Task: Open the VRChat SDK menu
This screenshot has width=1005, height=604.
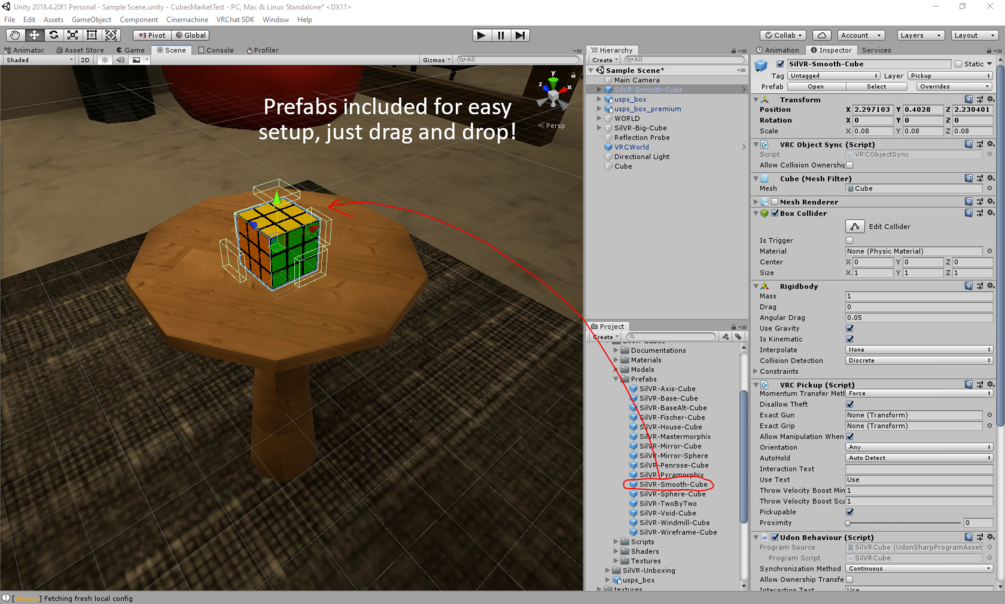Action: tap(235, 20)
